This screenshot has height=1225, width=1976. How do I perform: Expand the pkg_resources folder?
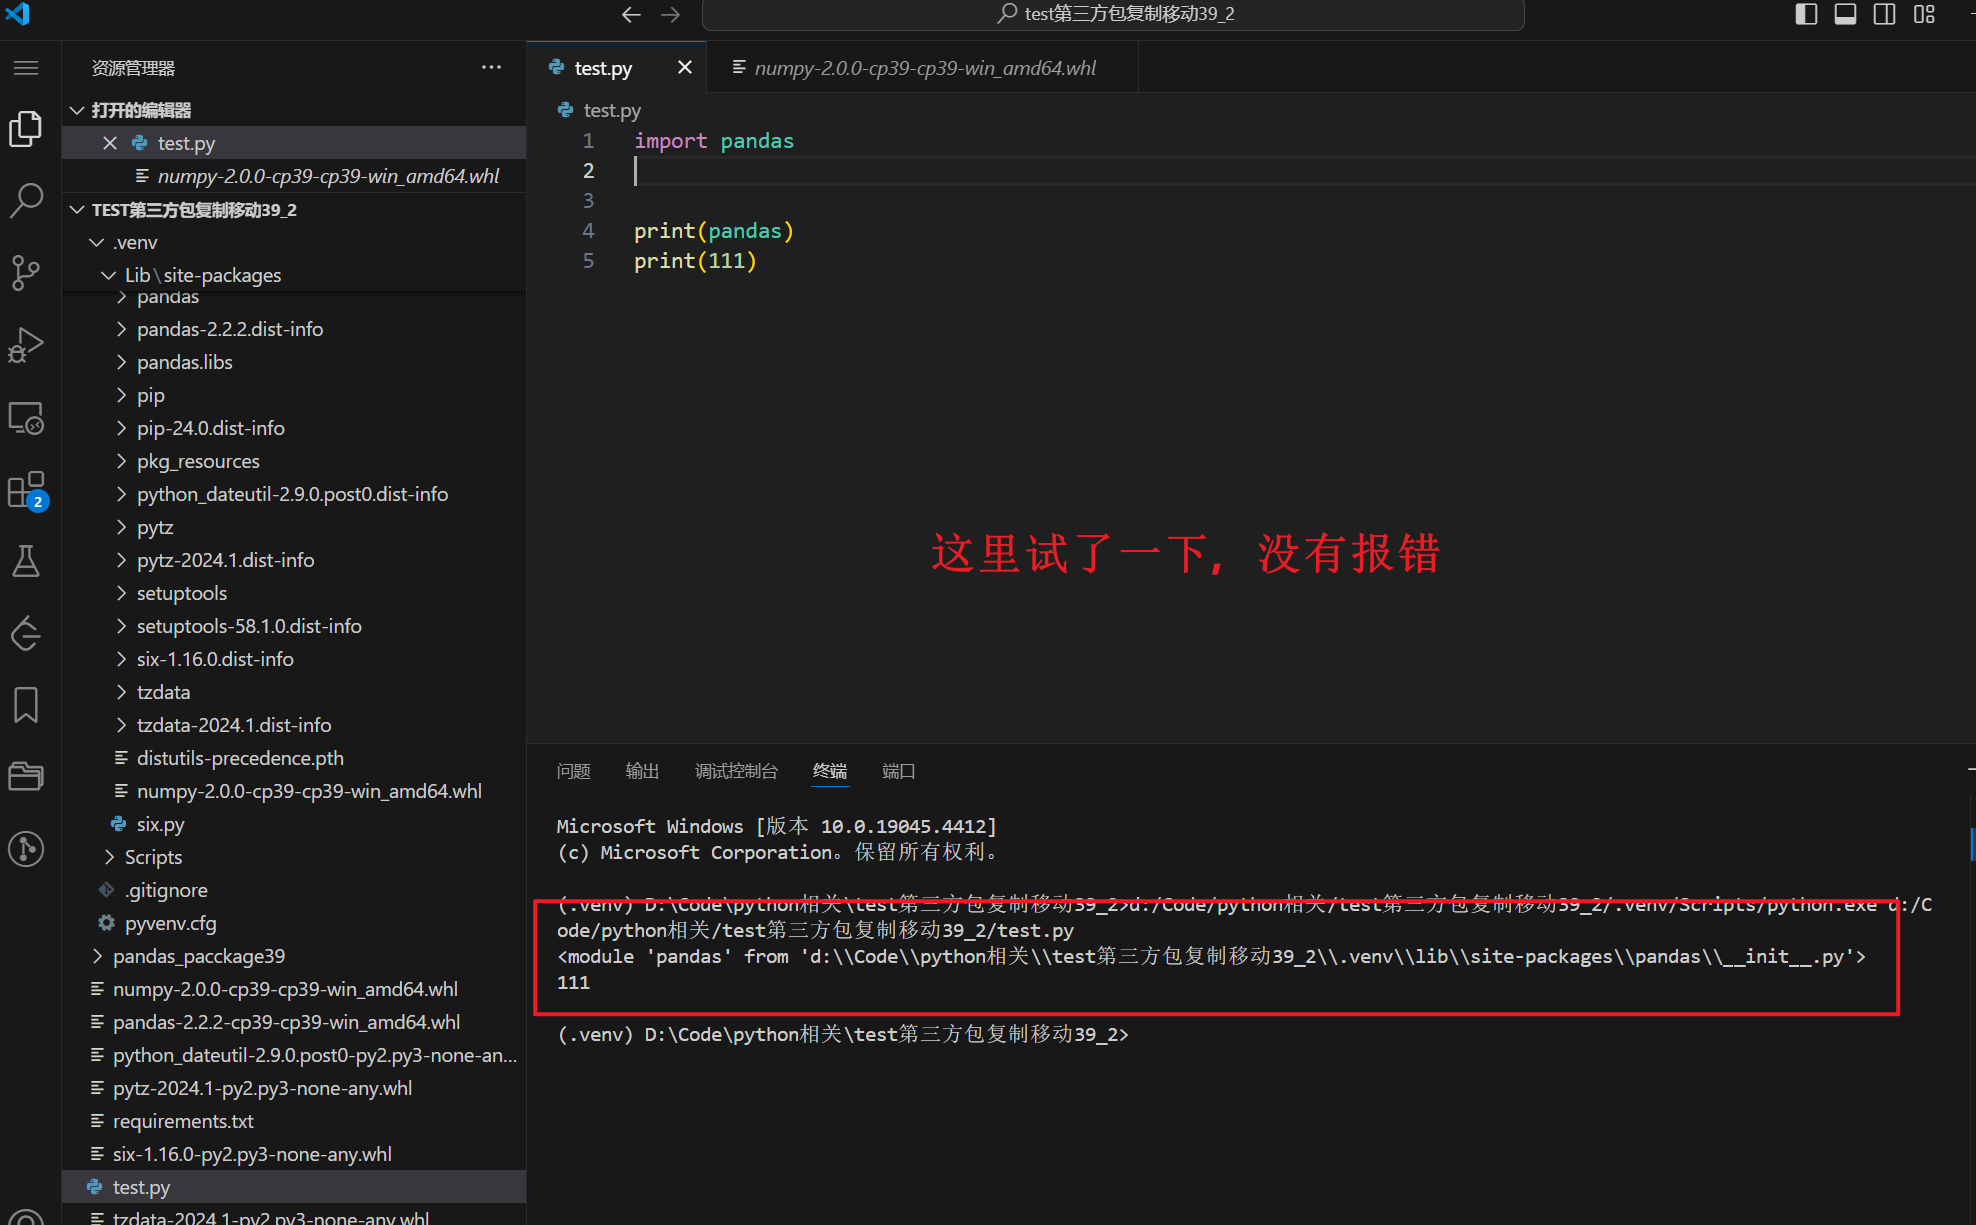click(x=294, y=461)
